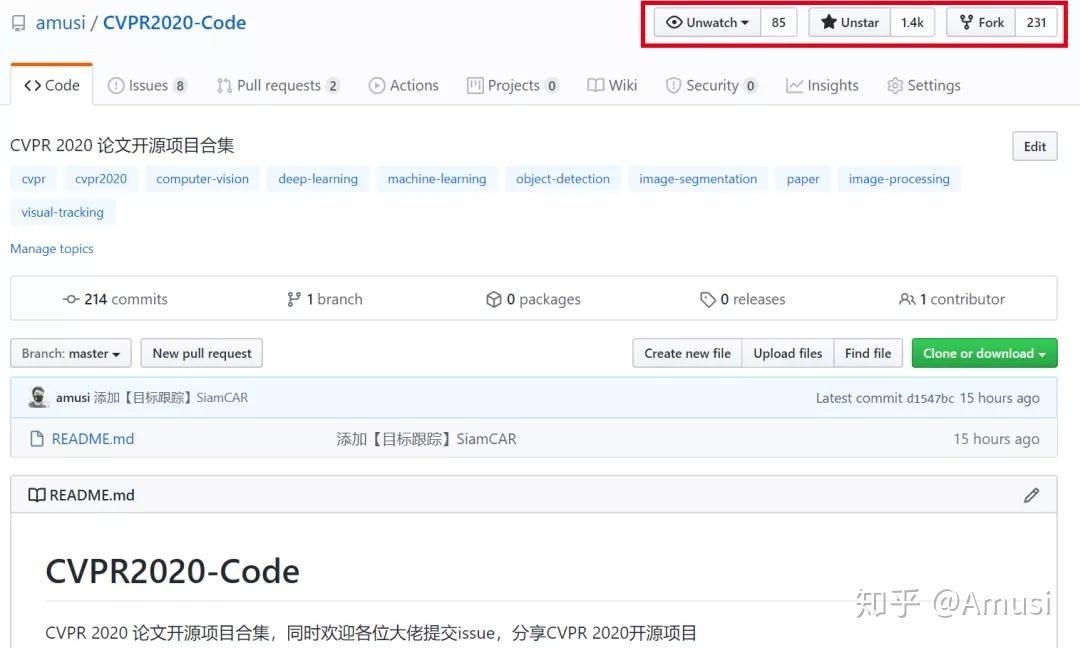Click the contributor avatar beside the latest commit

tap(38, 397)
